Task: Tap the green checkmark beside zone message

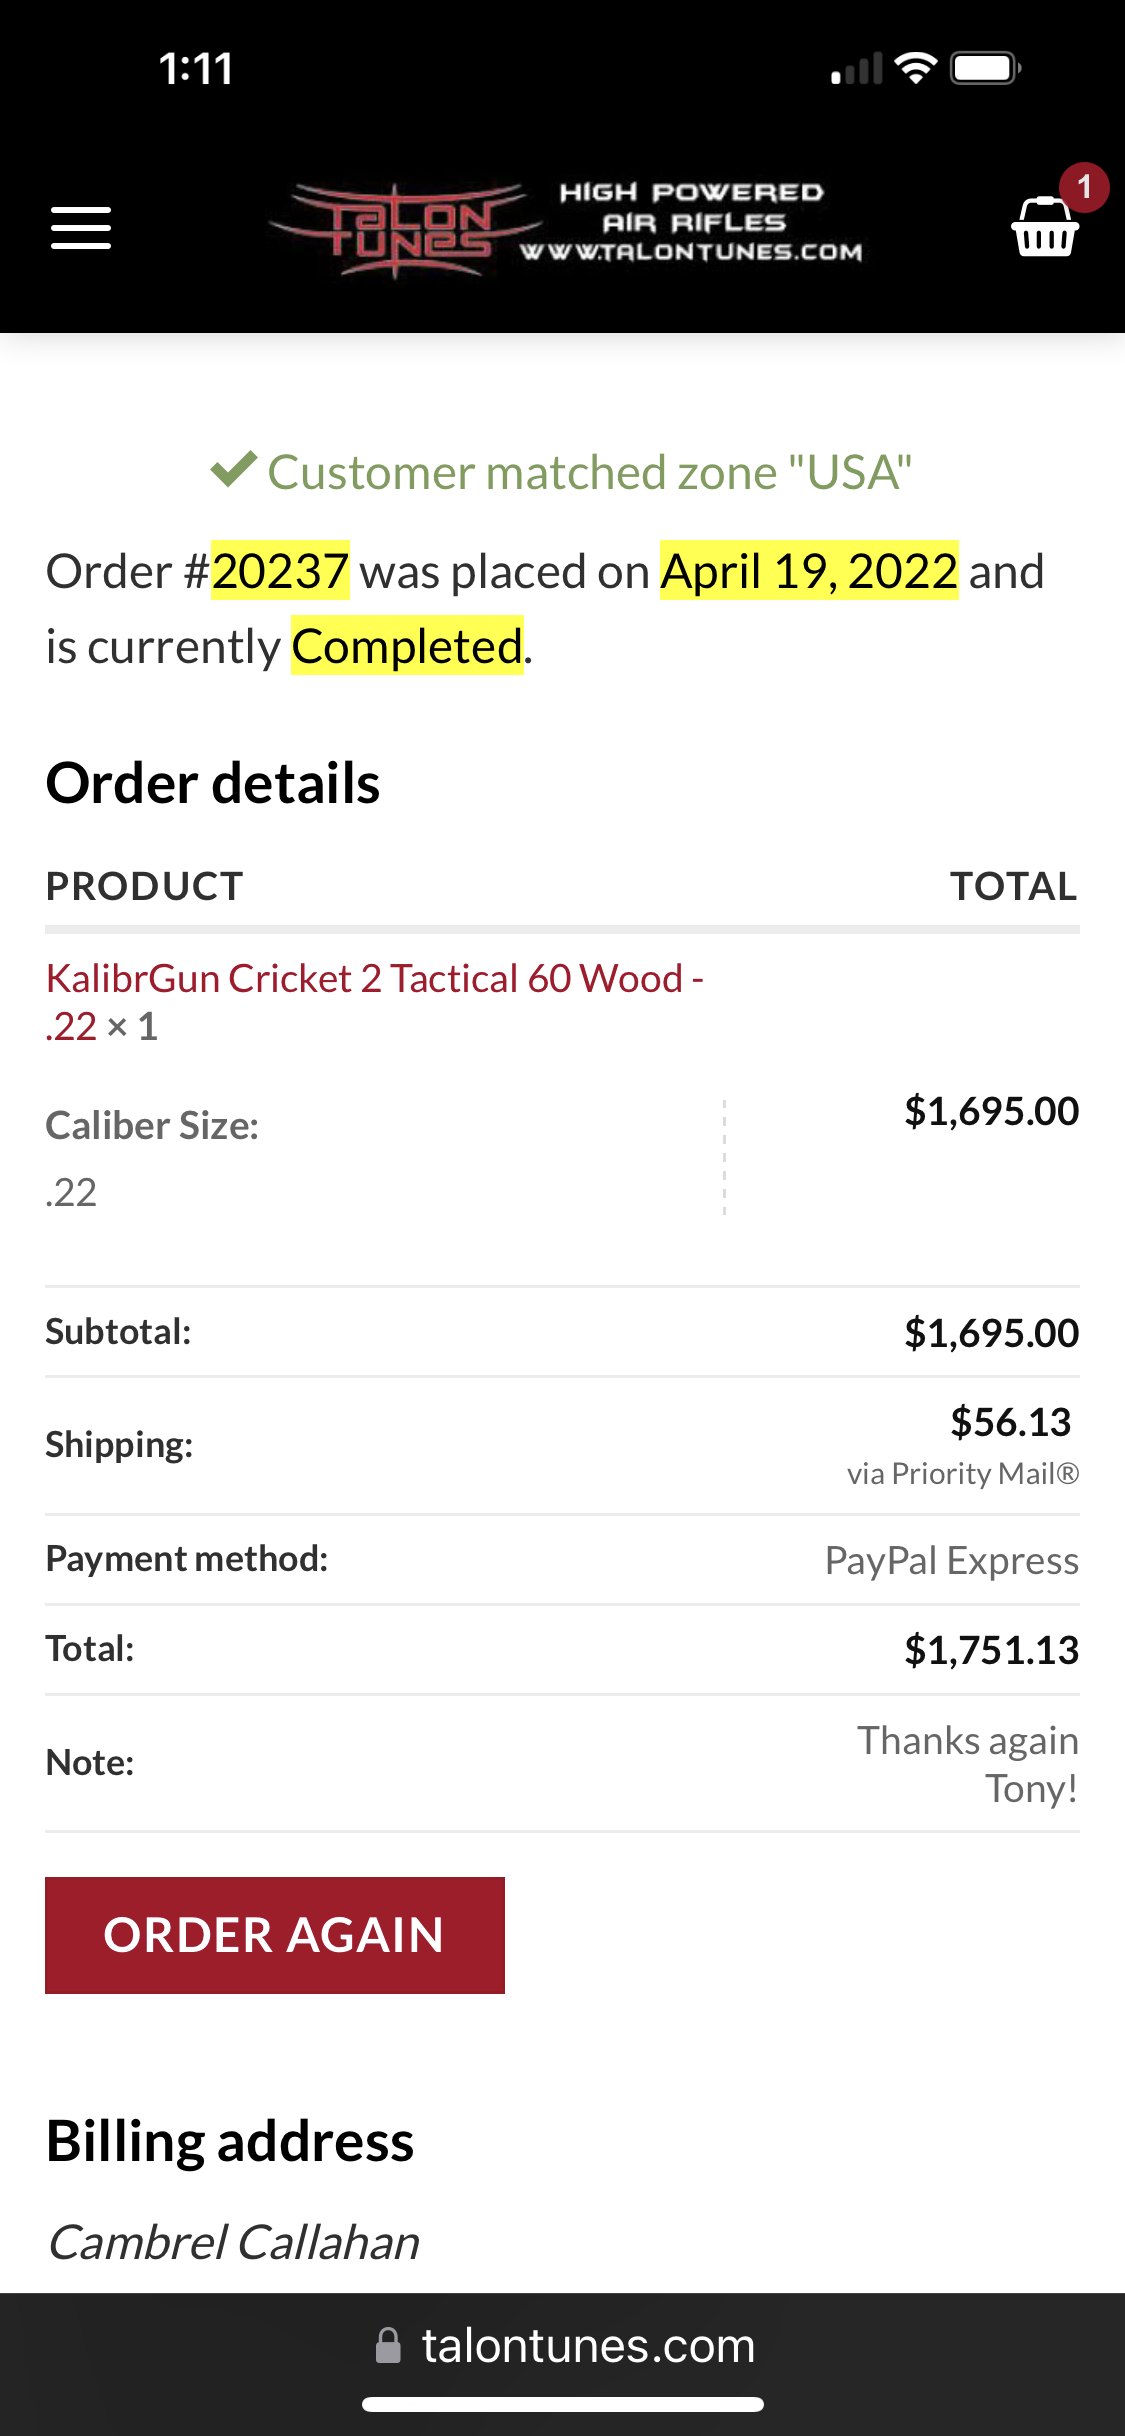Action: point(234,468)
